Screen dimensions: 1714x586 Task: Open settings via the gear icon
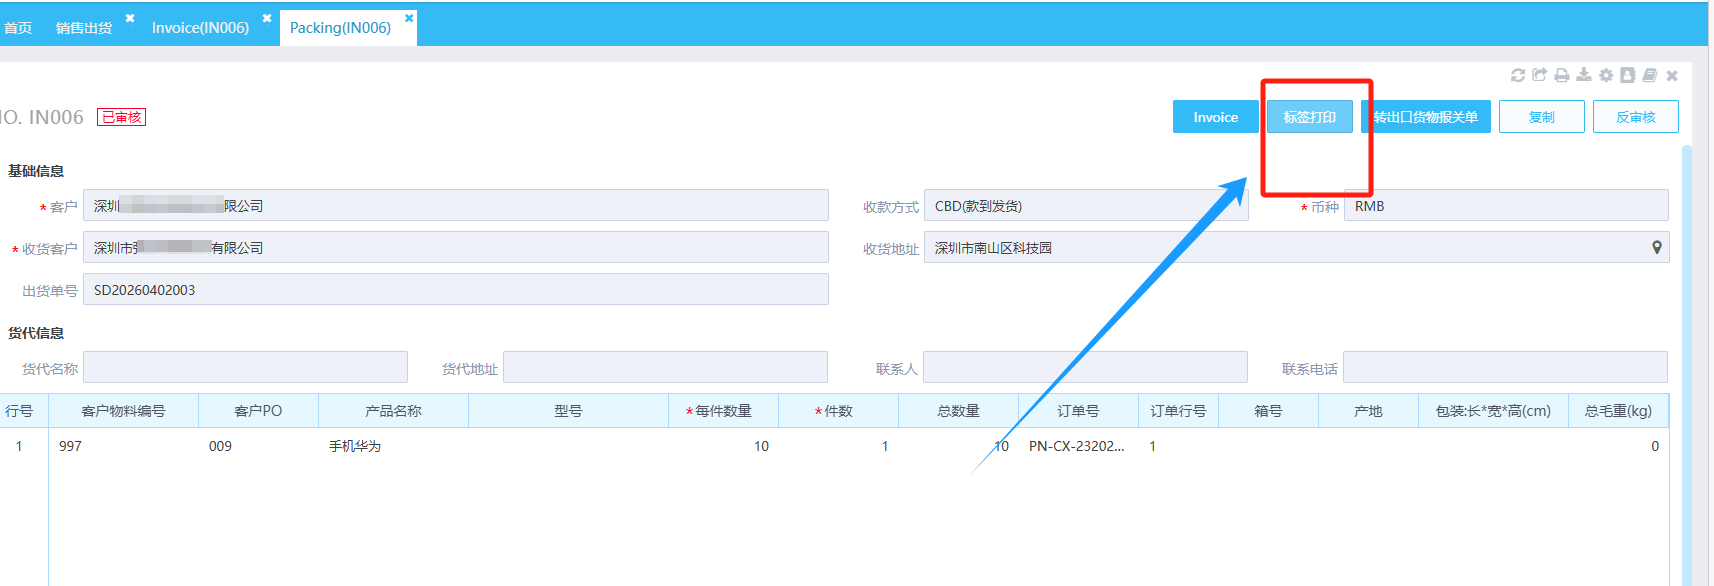click(1606, 75)
